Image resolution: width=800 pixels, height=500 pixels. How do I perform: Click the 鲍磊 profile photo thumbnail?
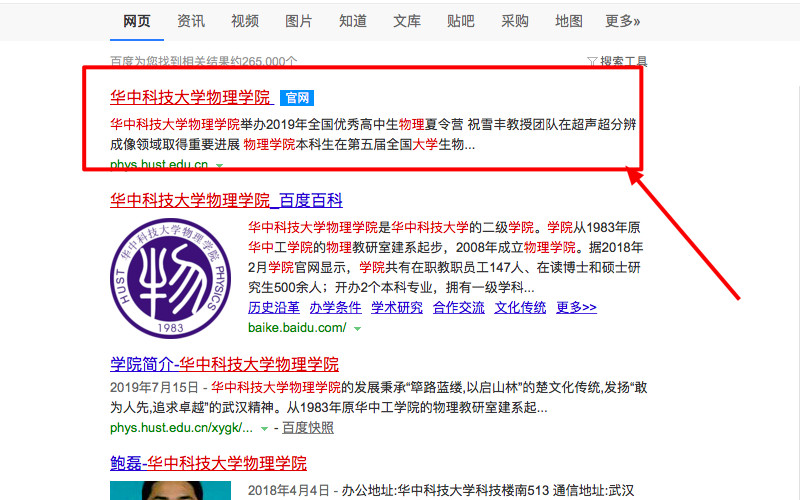click(x=165, y=490)
